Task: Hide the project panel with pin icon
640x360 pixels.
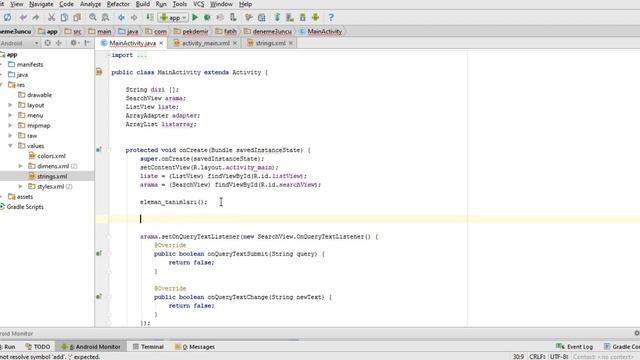Action: point(87,43)
